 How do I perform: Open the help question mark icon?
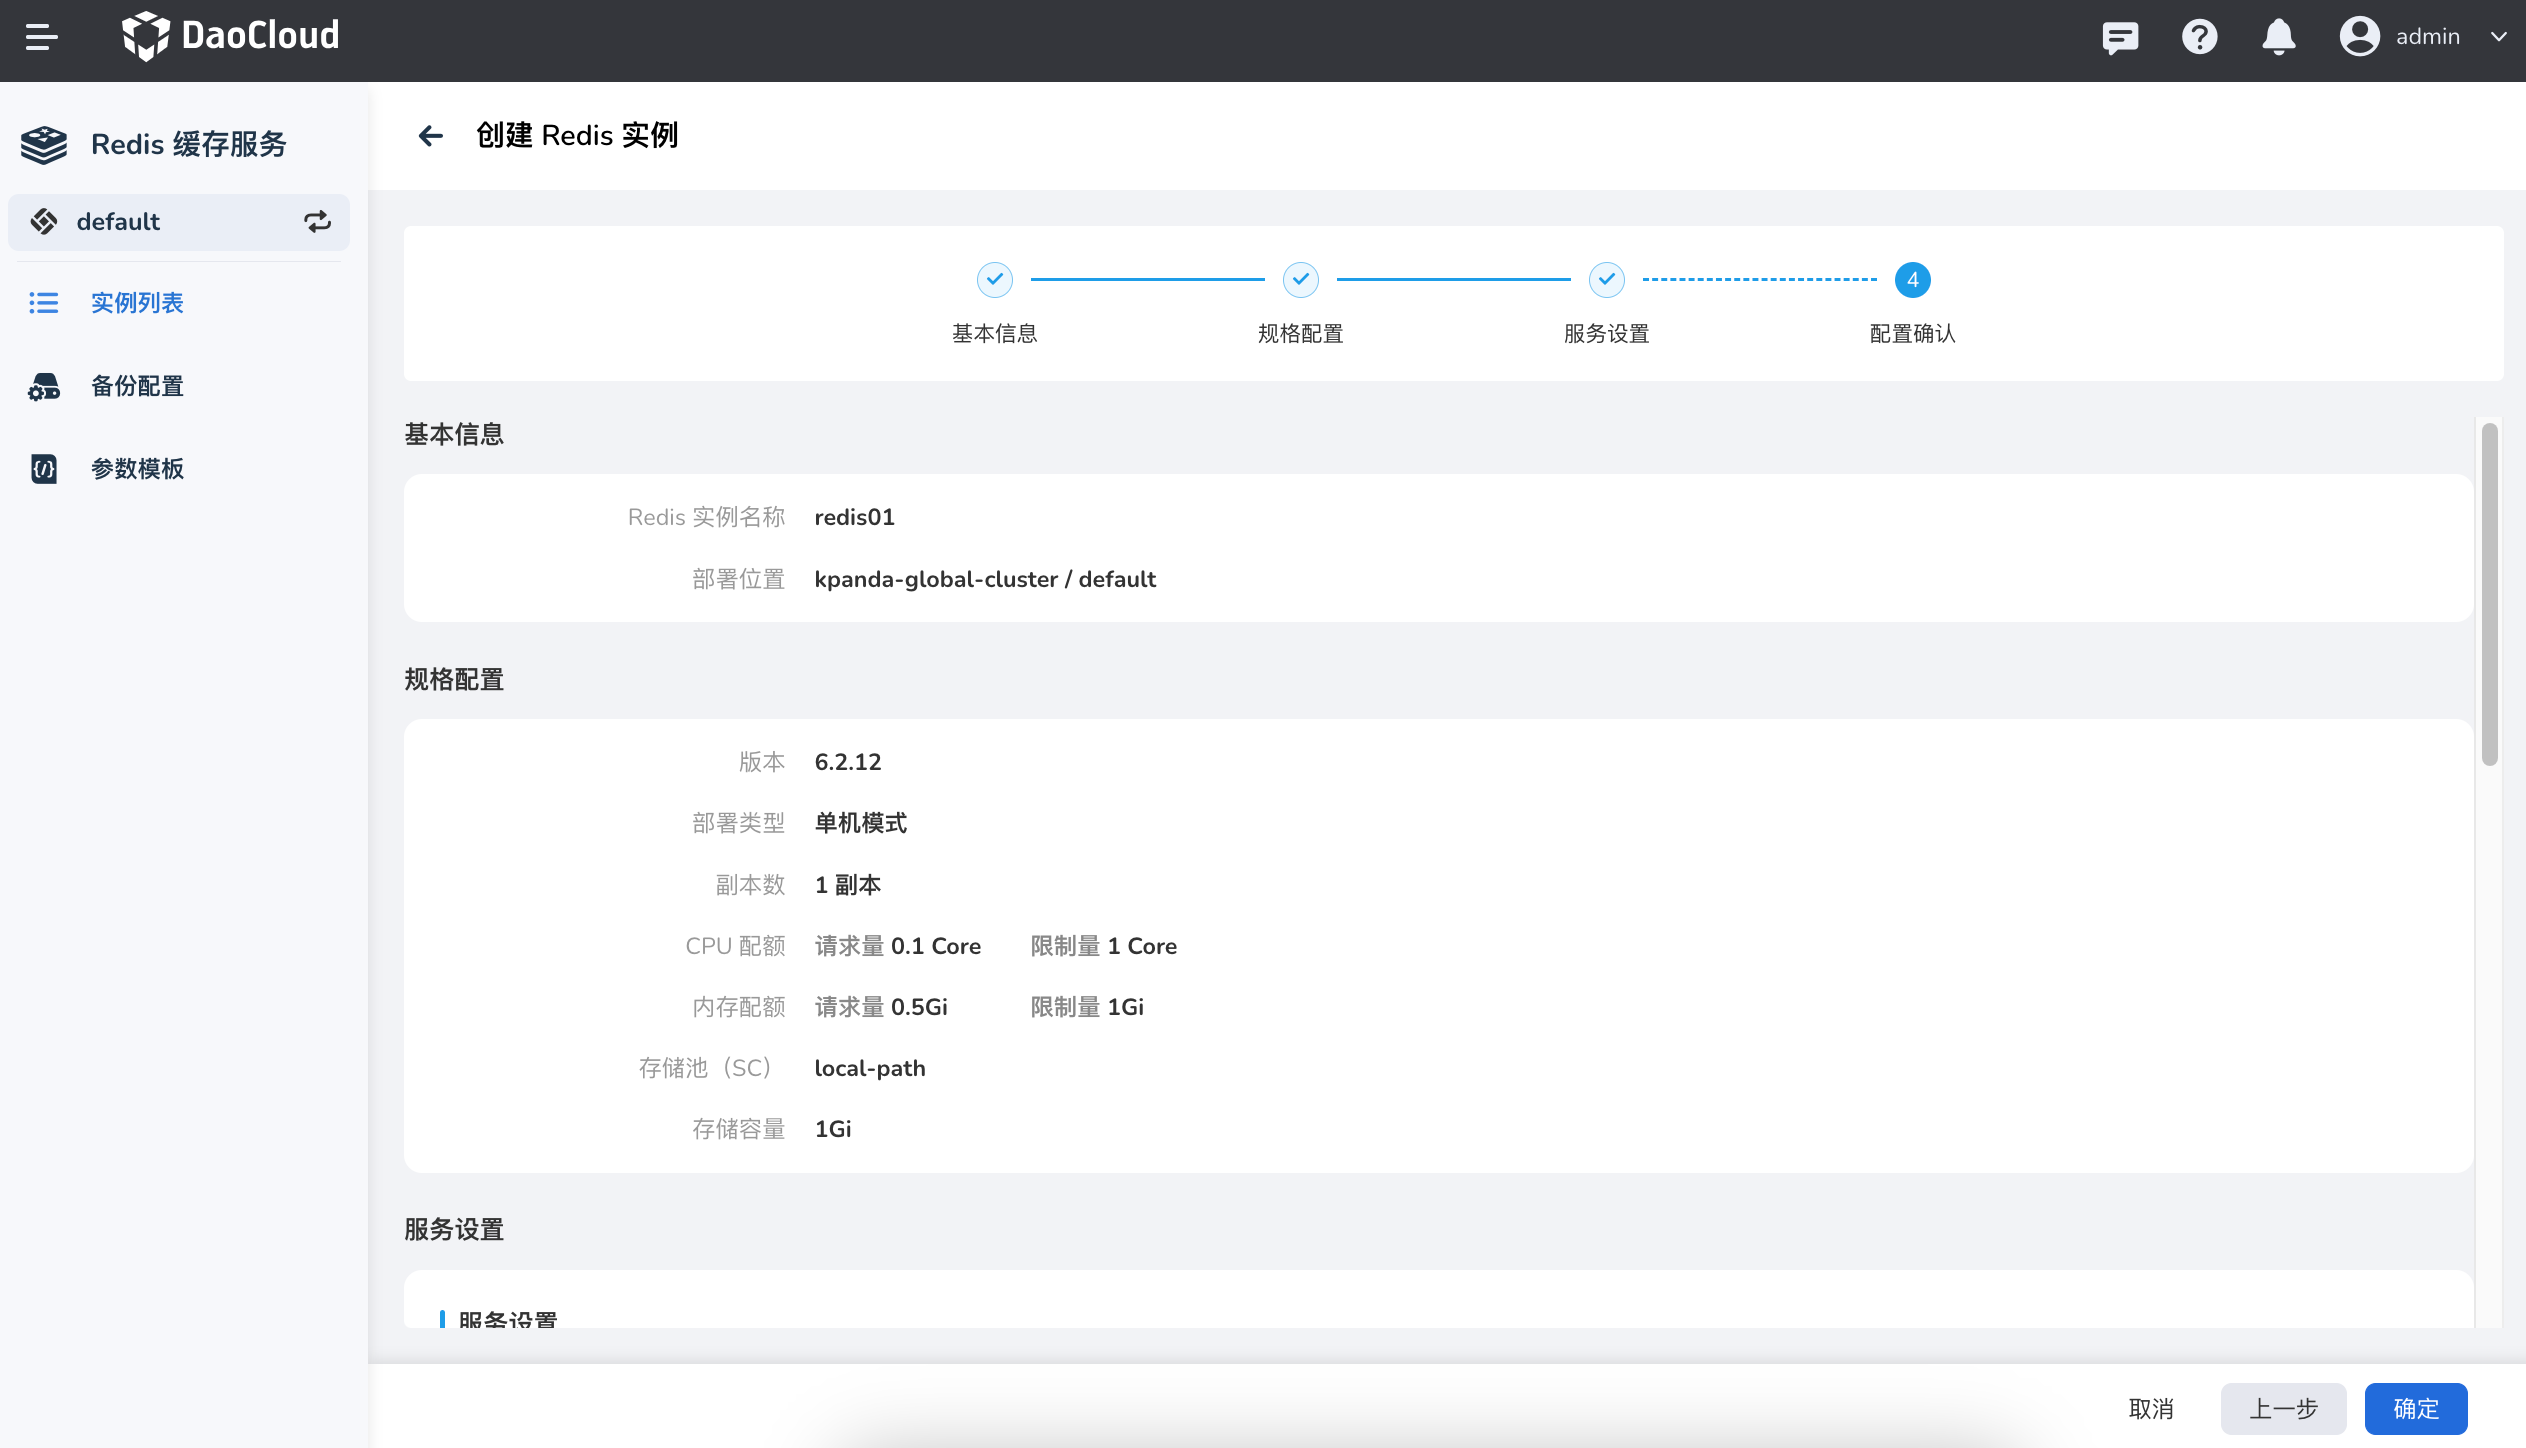[x=2199, y=37]
